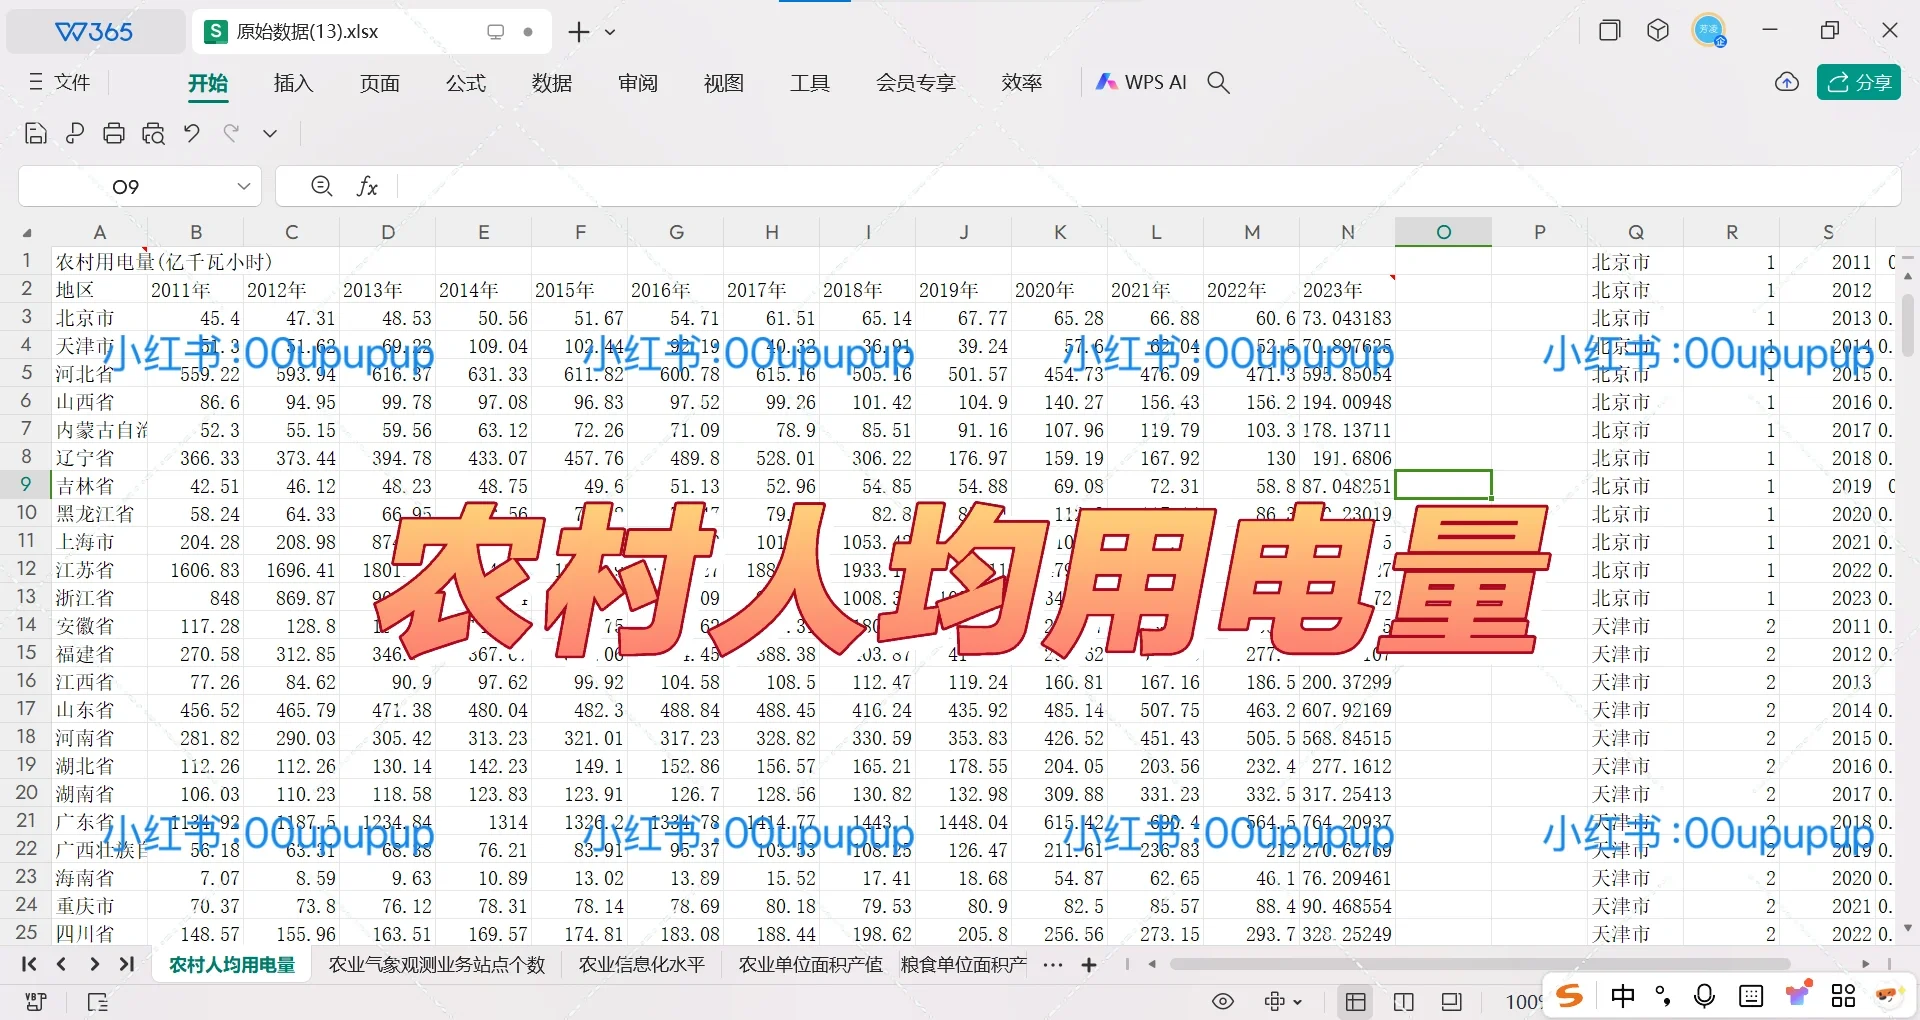Click inside the formula bar input
This screenshot has height=1020, width=1920.
1148,186
